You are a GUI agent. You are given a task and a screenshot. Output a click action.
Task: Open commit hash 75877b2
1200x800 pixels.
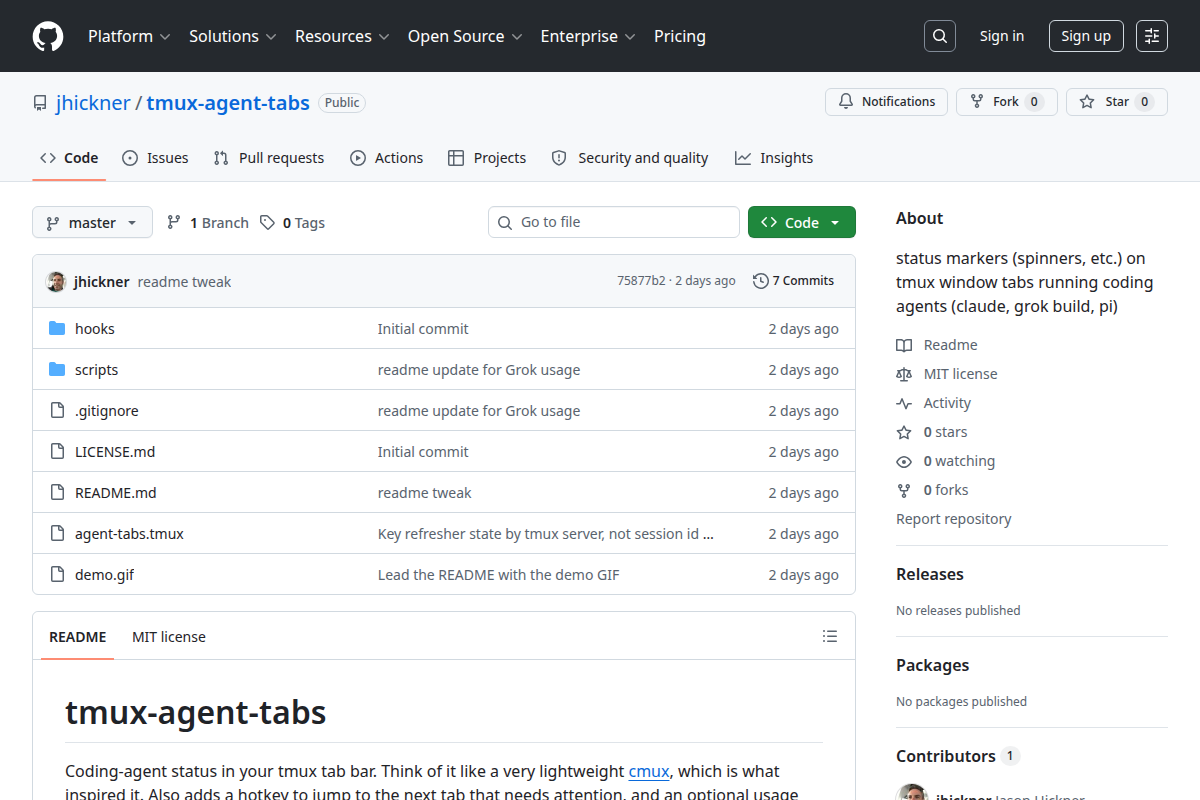[641, 281]
